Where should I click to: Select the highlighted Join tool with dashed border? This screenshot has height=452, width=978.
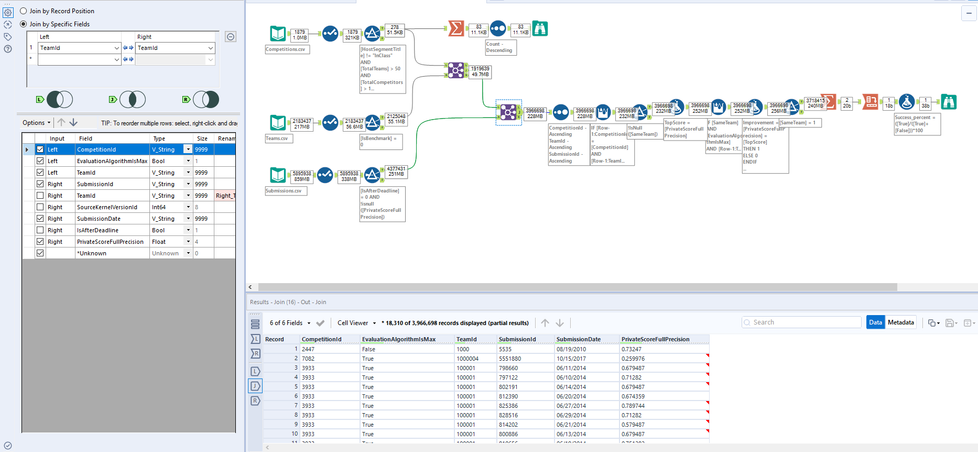[x=508, y=112]
